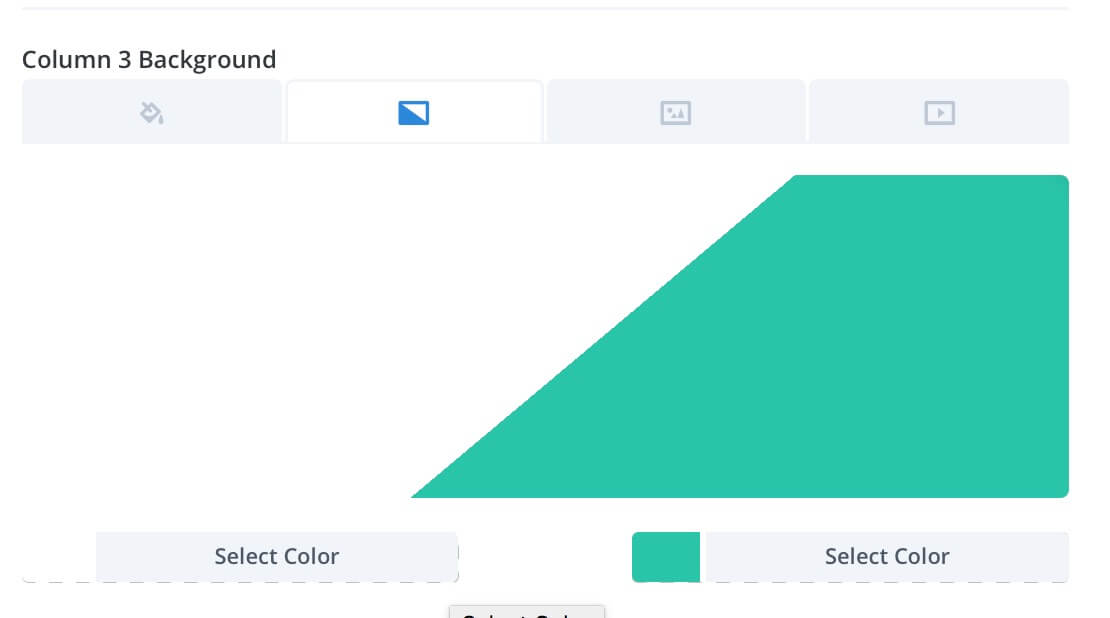
Task: Click the left Select Color button
Action: pos(277,556)
